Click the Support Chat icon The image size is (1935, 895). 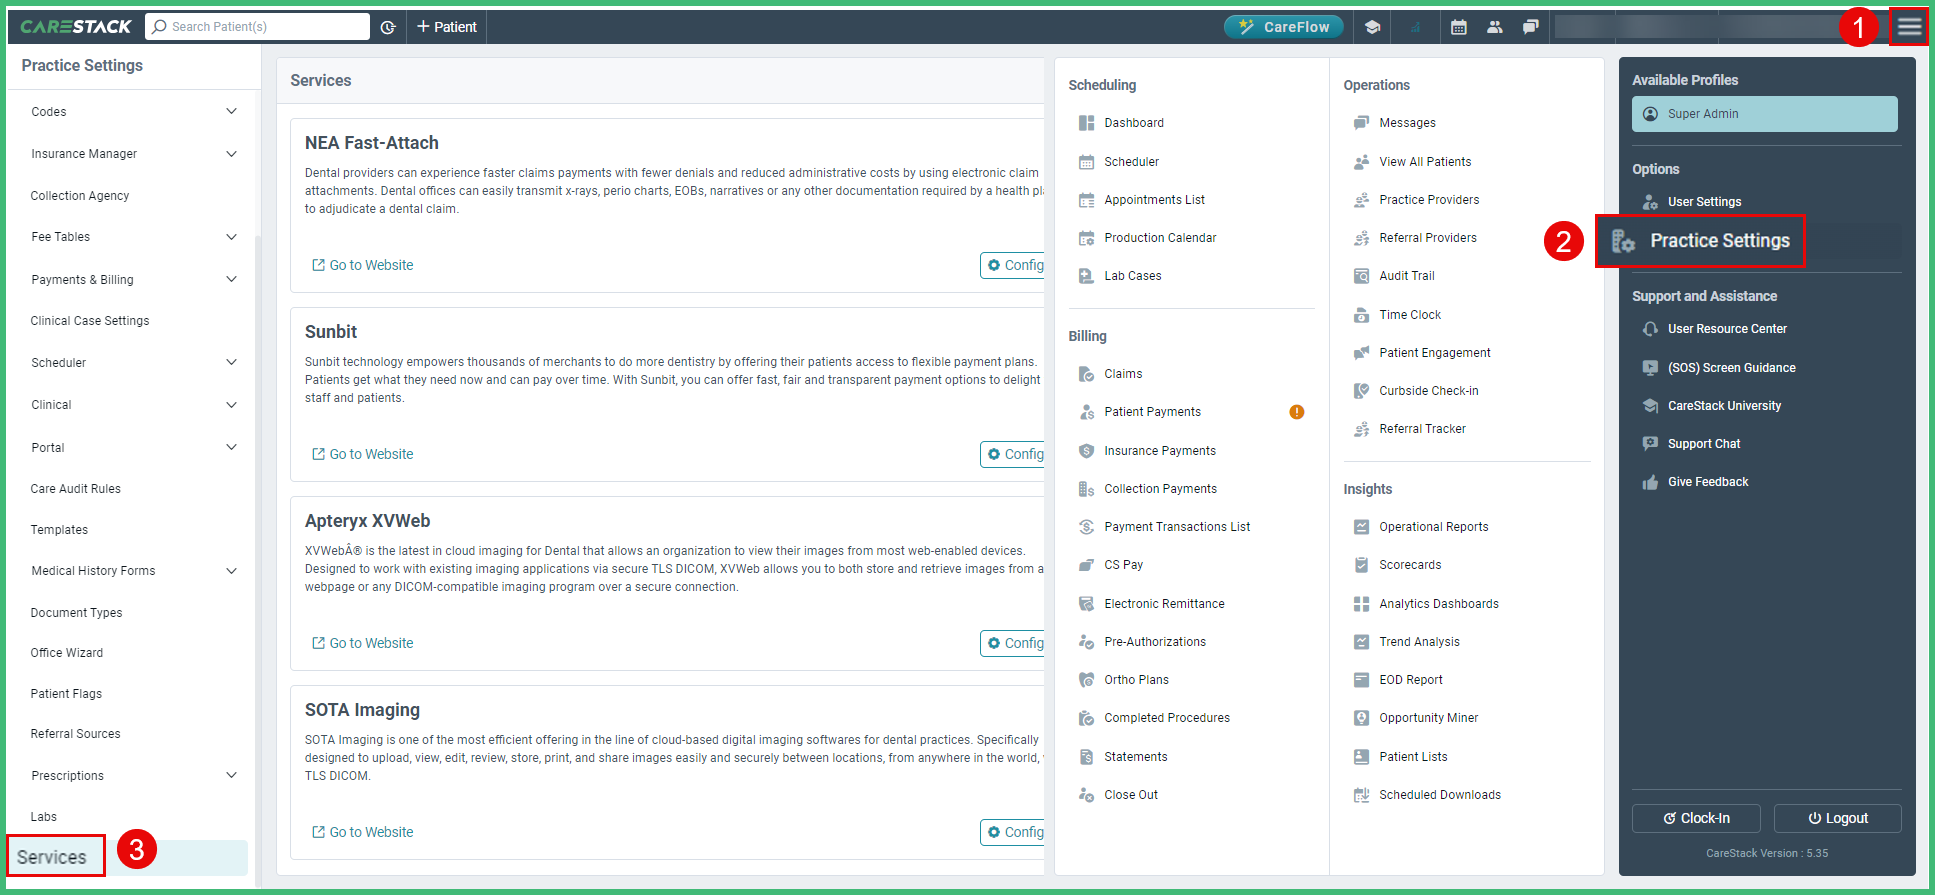(x=1650, y=444)
